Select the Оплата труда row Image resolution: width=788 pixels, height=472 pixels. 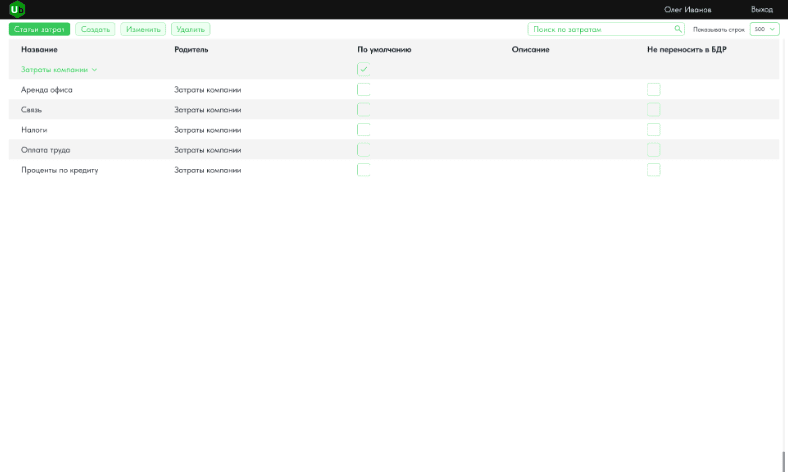tap(46, 150)
